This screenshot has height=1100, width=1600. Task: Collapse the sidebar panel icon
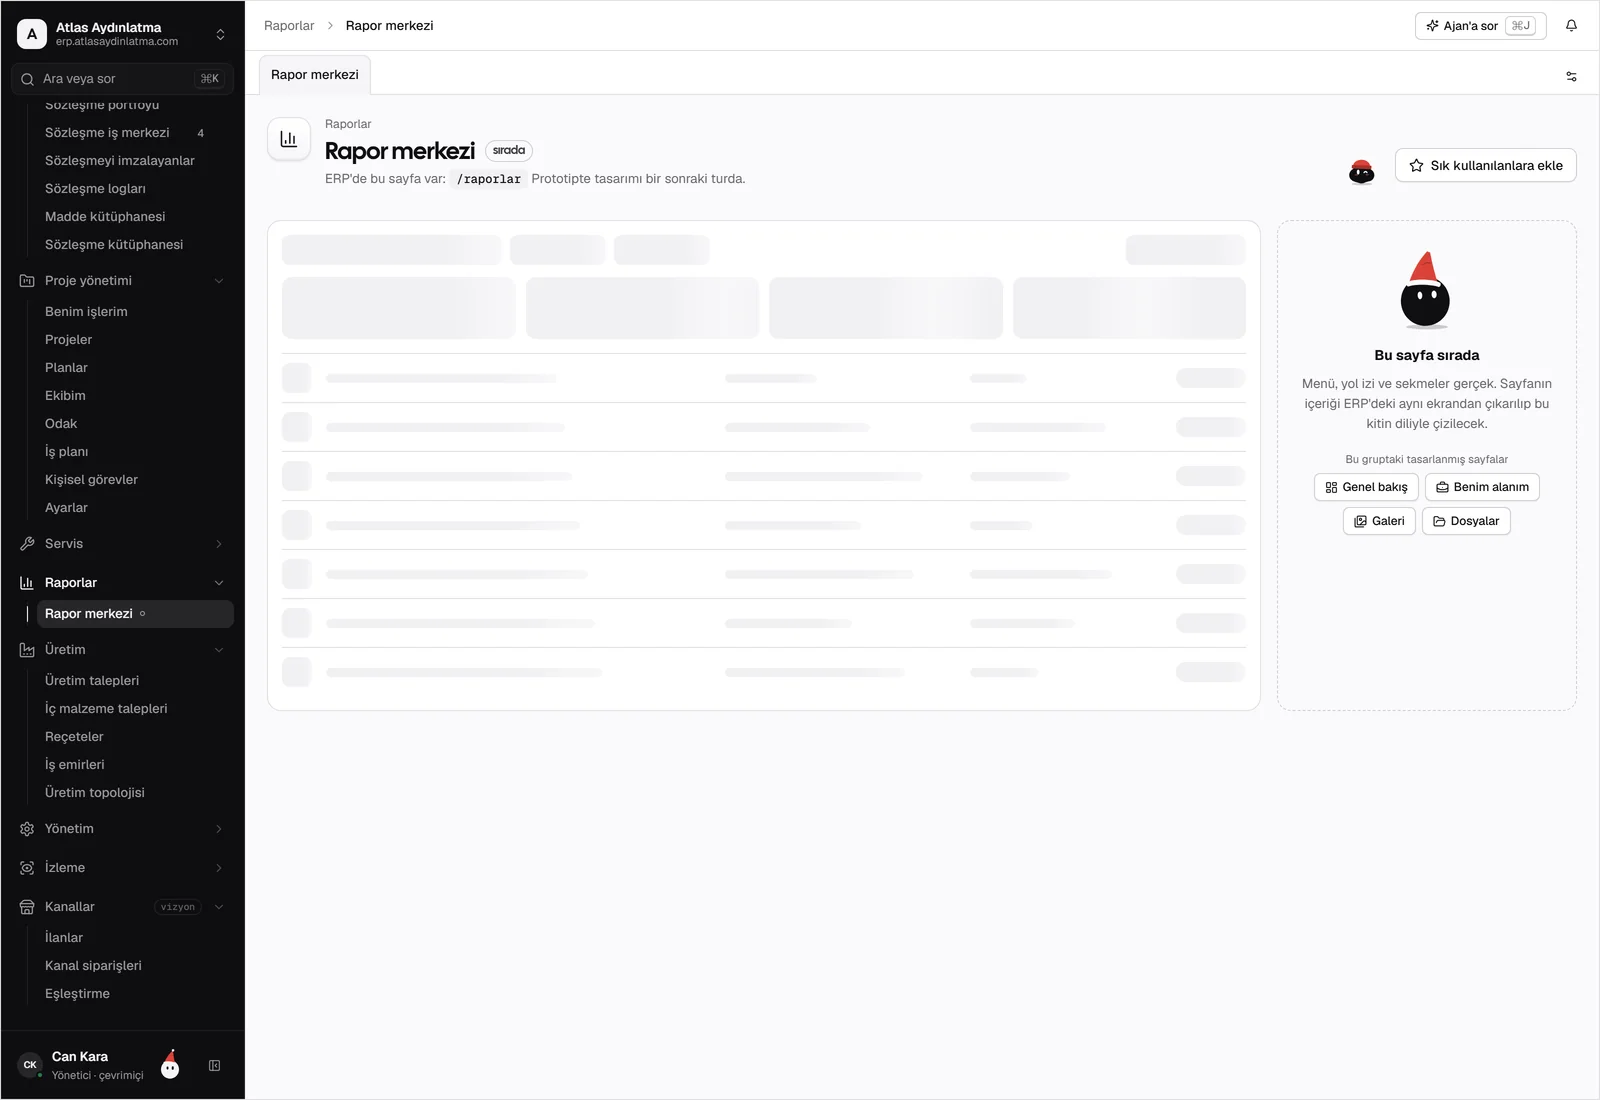click(x=214, y=1066)
